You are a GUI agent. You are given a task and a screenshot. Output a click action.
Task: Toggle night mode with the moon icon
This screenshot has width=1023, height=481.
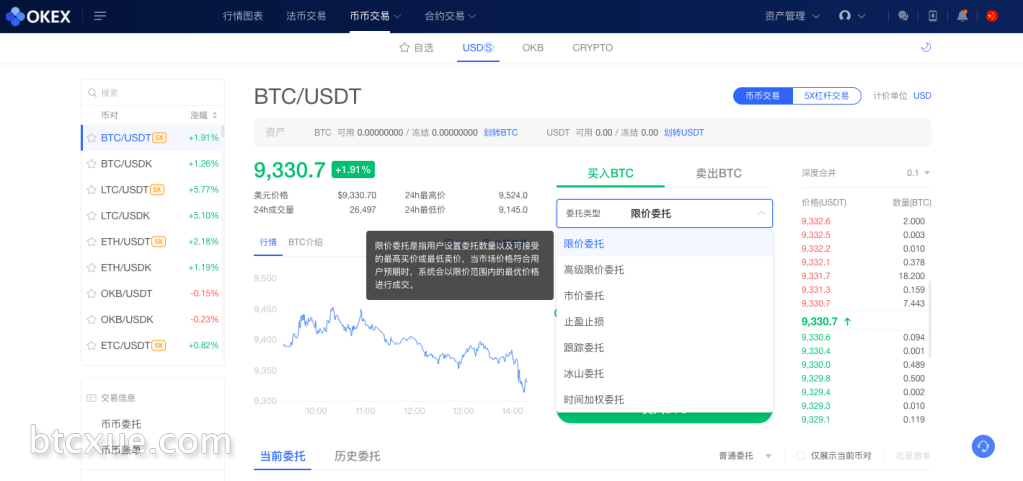(x=925, y=47)
